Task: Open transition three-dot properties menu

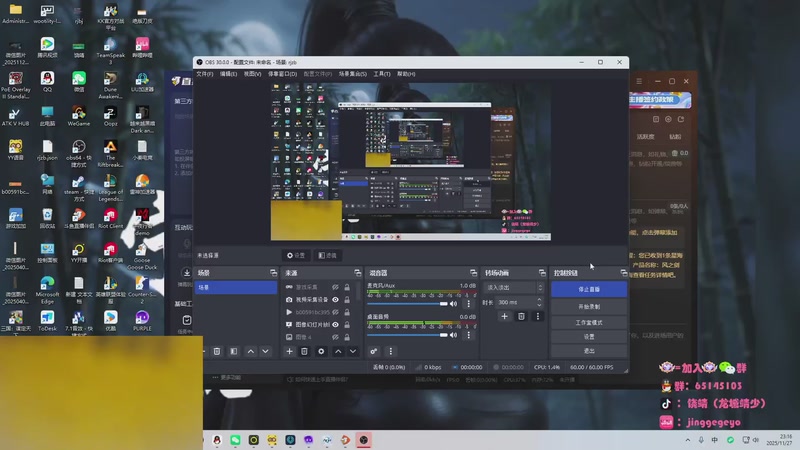Action: (537, 316)
